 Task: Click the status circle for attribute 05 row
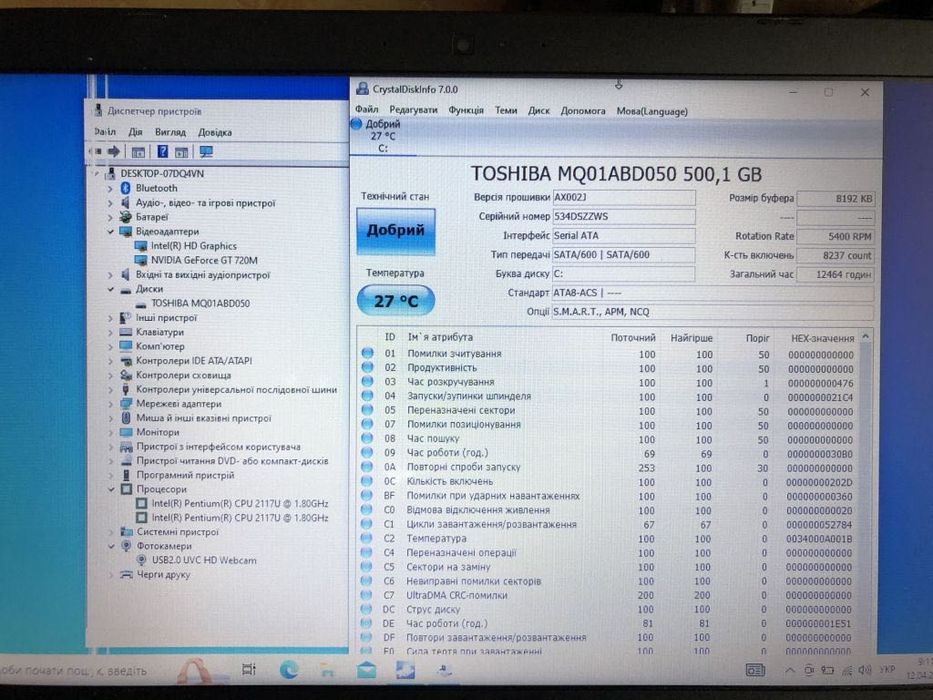[368, 410]
